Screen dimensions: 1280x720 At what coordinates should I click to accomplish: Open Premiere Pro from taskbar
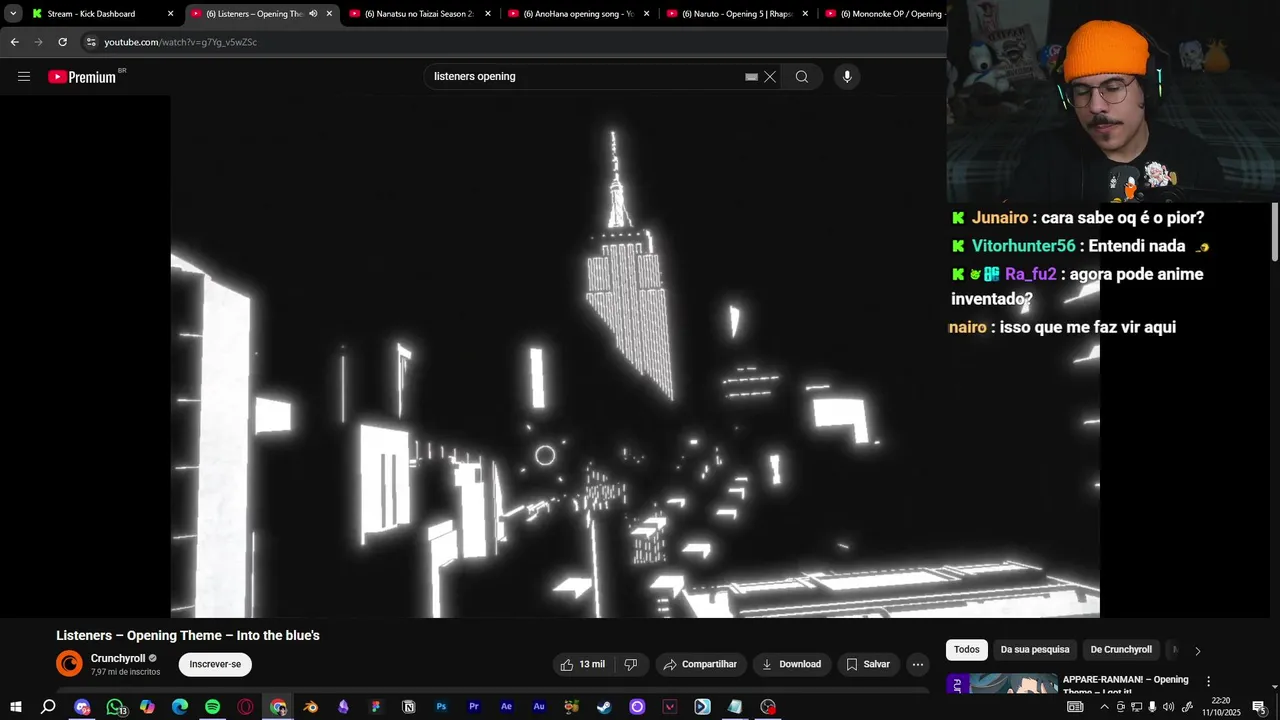474,707
